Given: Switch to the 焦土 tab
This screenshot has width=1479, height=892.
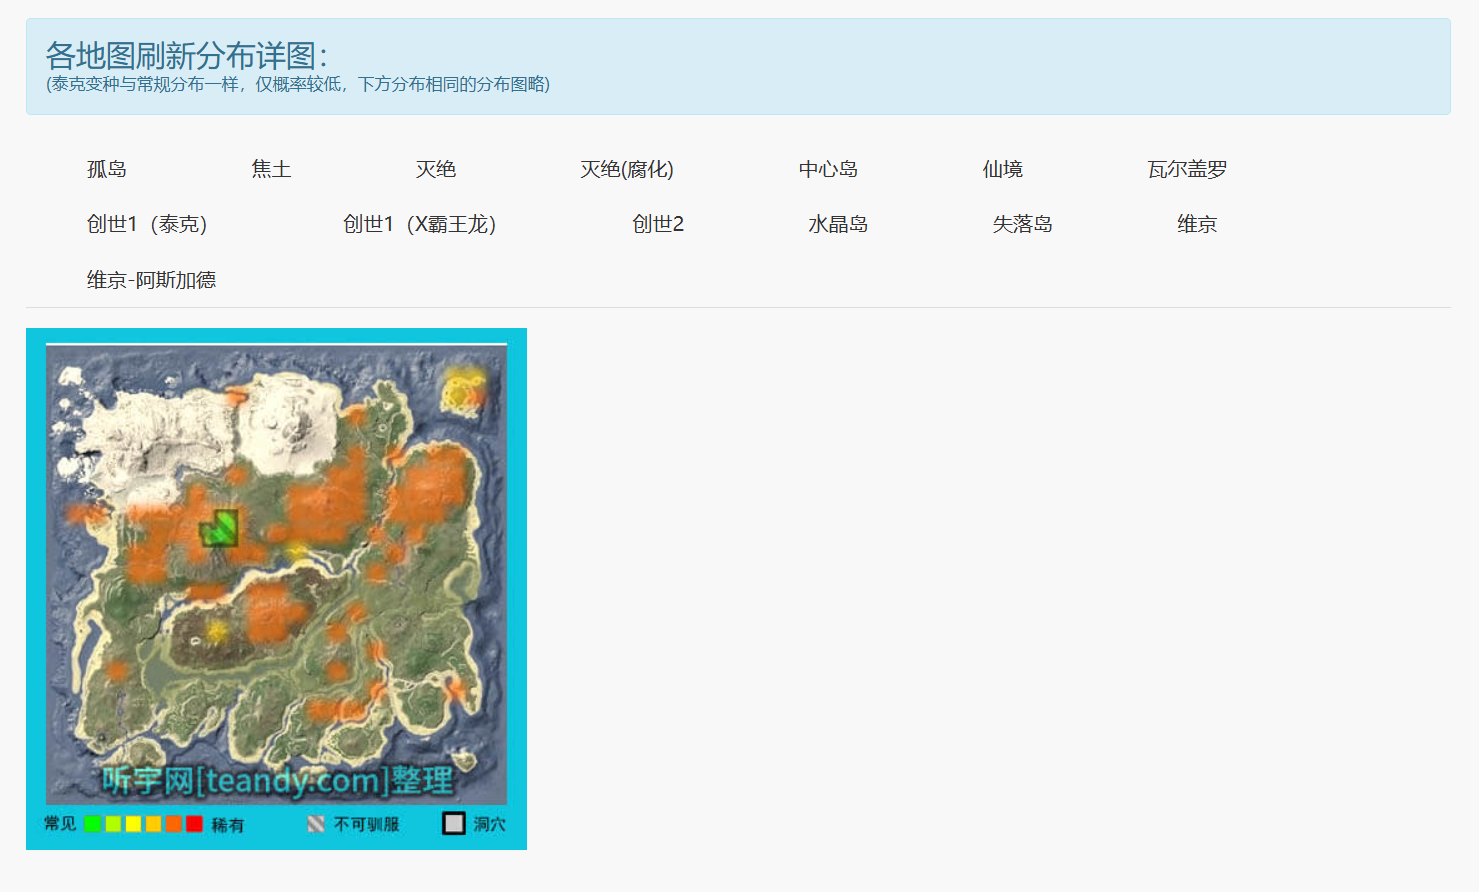Looking at the screenshot, I should pyautogui.click(x=271, y=169).
